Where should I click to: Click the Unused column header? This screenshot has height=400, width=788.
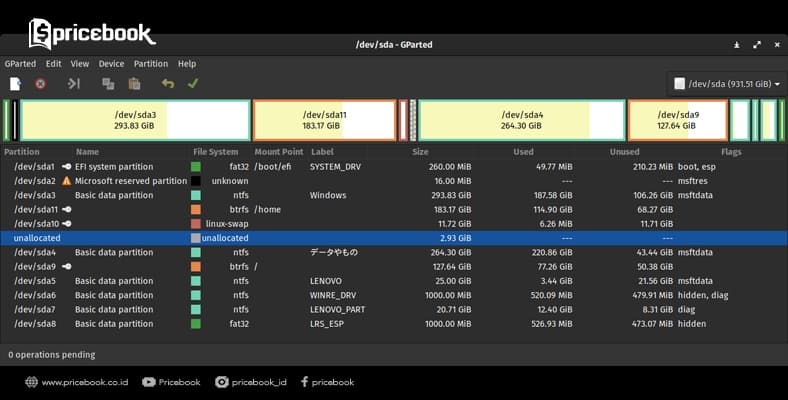pyautogui.click(x=625, y=152)
